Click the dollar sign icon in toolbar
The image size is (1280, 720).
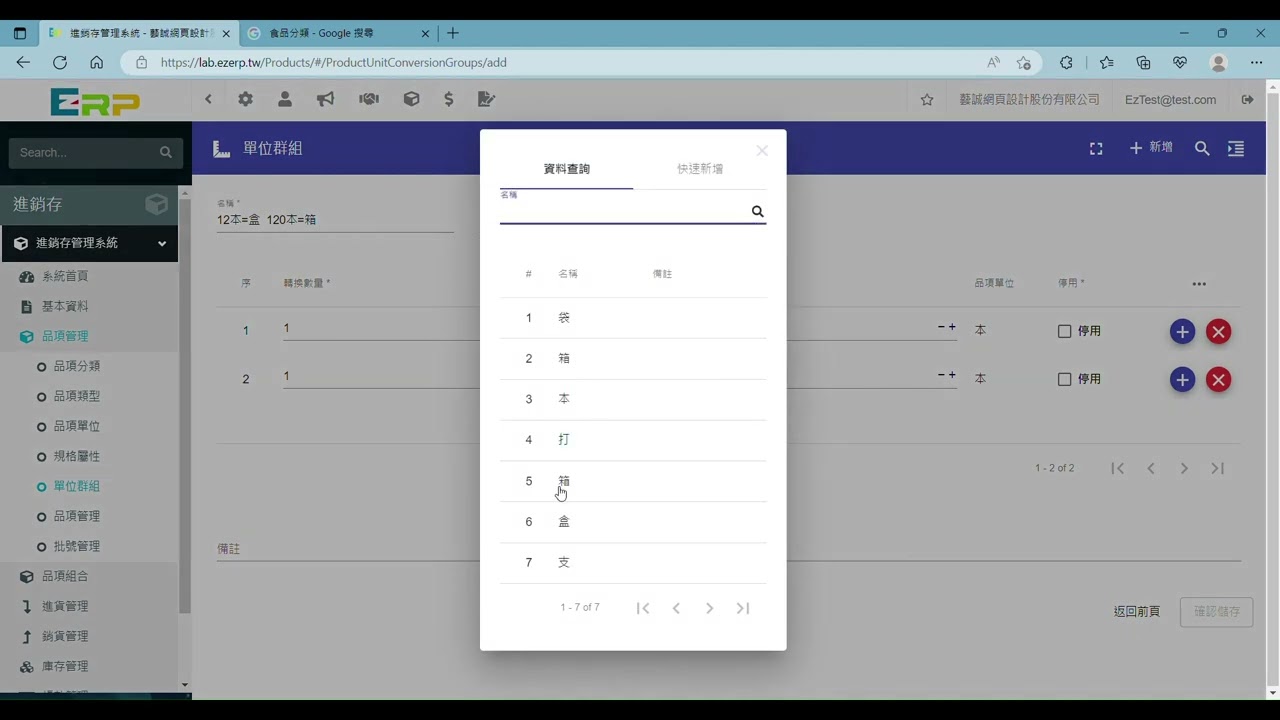coord(449,99)
